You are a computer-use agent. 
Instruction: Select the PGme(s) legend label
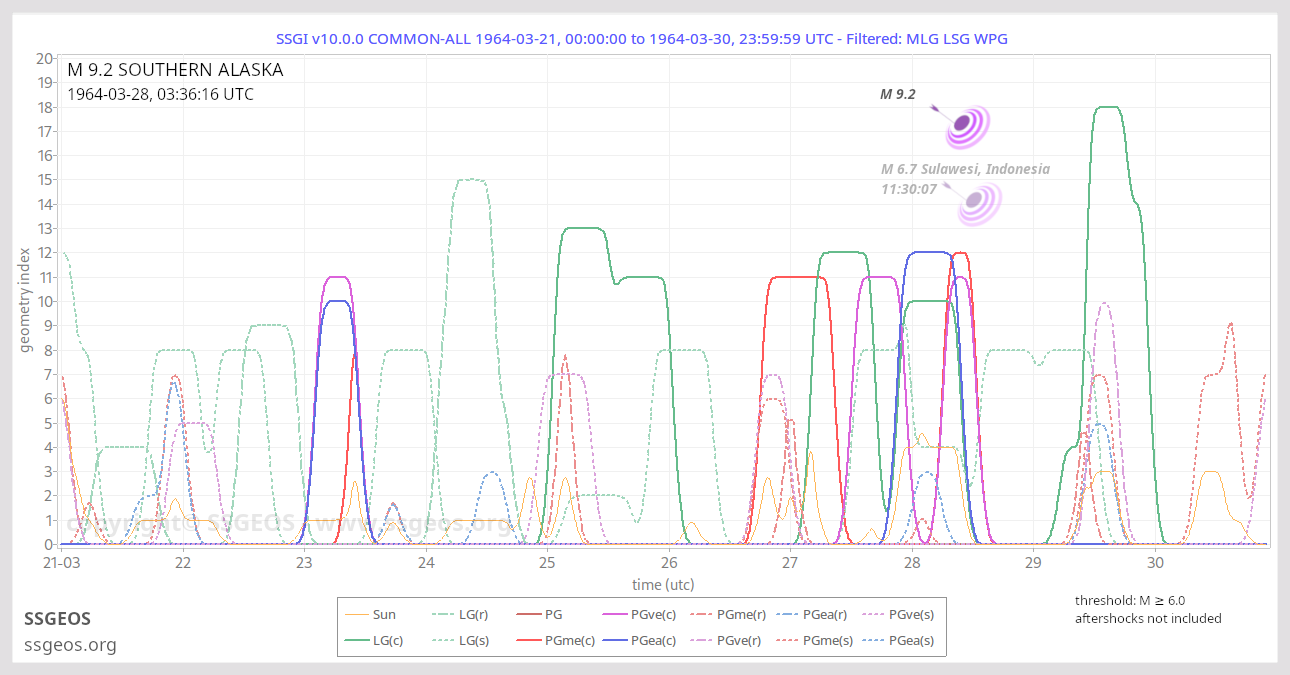point(828,640)
